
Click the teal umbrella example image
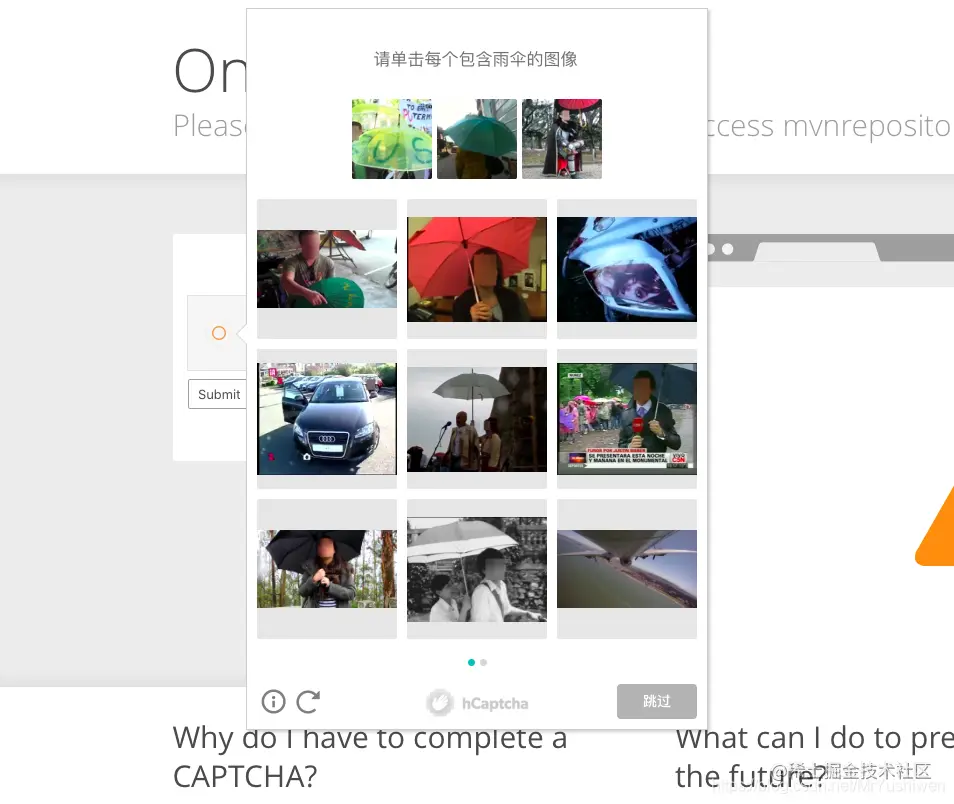click(x=477, y=139)
